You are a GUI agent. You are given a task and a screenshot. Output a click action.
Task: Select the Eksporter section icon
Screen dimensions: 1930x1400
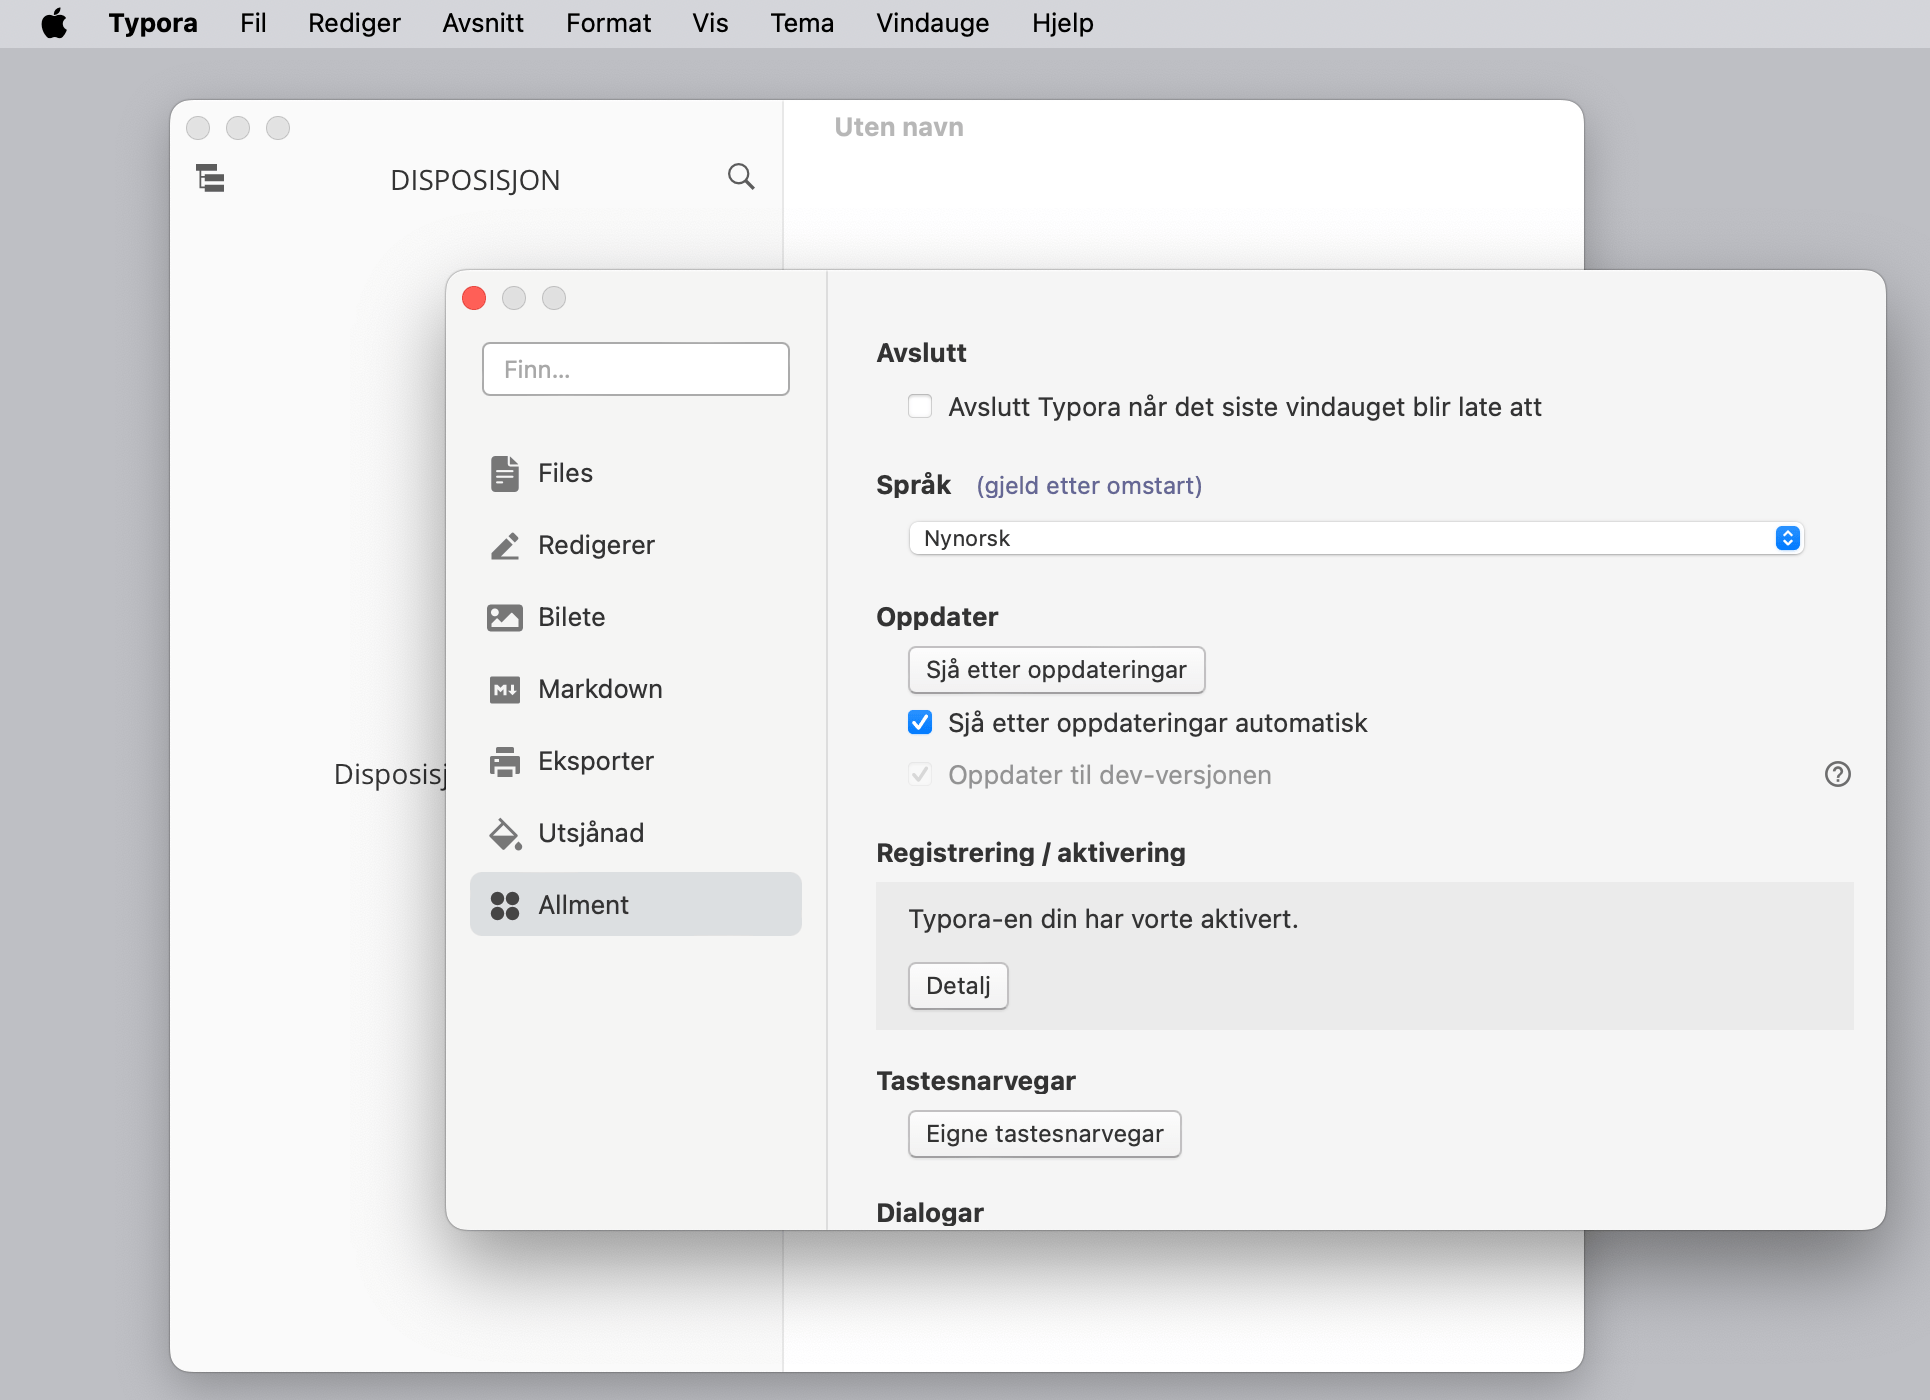504,760
